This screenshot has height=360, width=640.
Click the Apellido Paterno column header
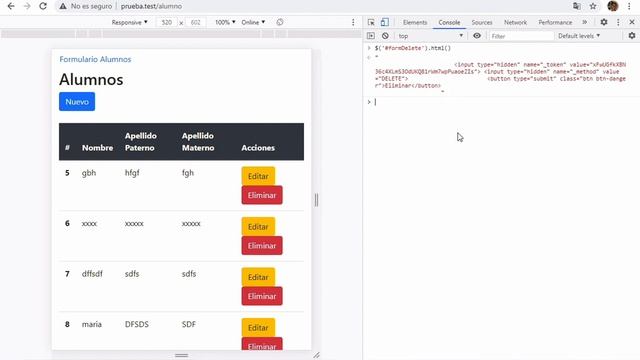tap(141, 142)
